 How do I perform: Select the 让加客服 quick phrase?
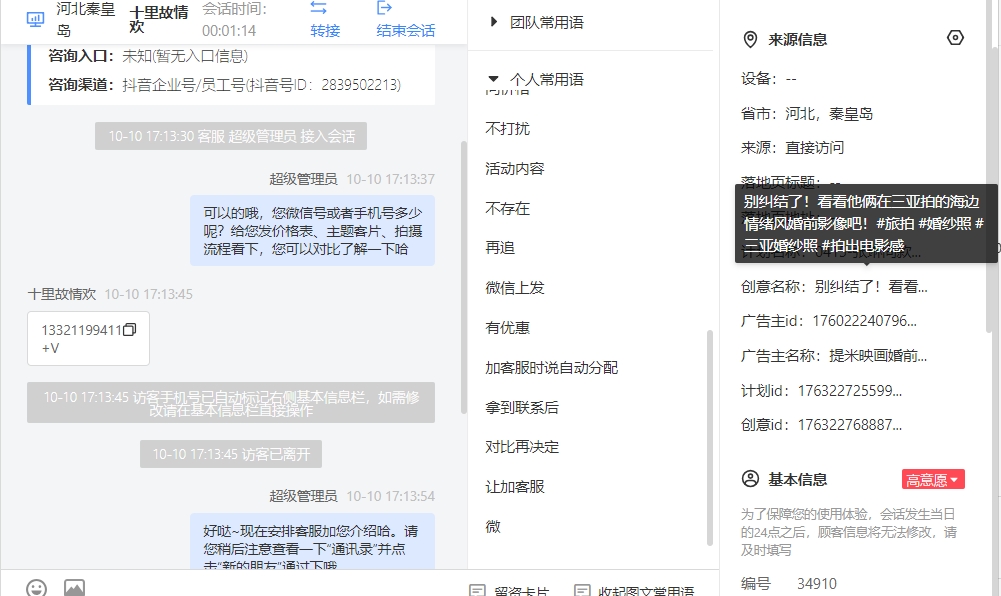[x=515, y=487]
